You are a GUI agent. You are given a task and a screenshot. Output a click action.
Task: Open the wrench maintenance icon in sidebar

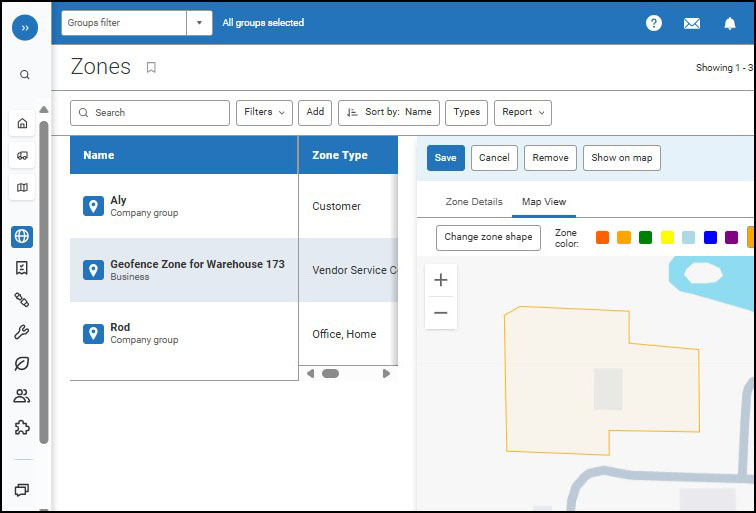[22, 332]
